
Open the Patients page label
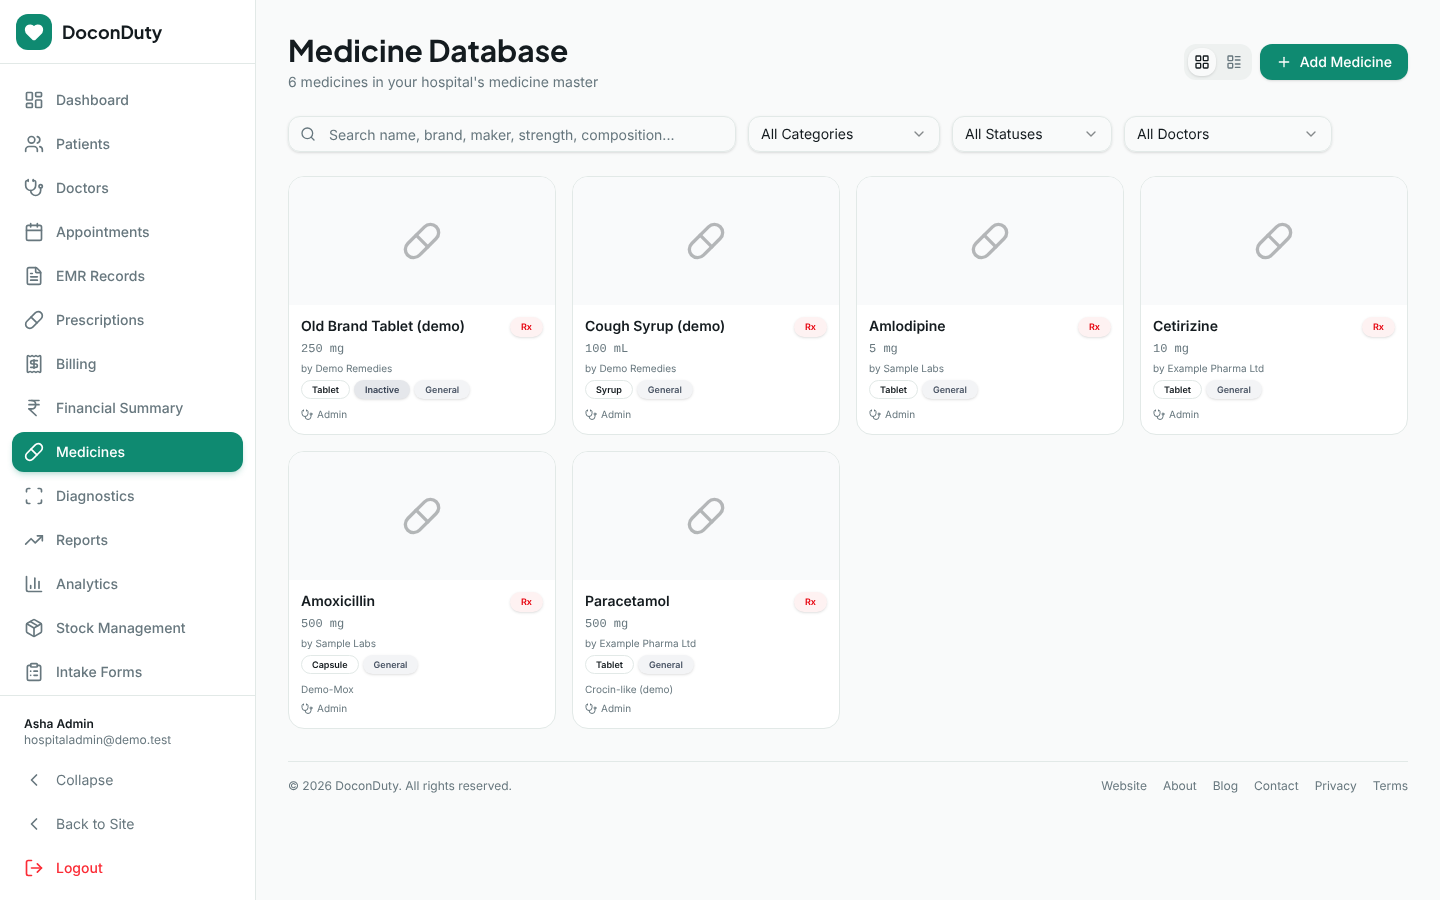pyautogui.click(x=83, y=144)
